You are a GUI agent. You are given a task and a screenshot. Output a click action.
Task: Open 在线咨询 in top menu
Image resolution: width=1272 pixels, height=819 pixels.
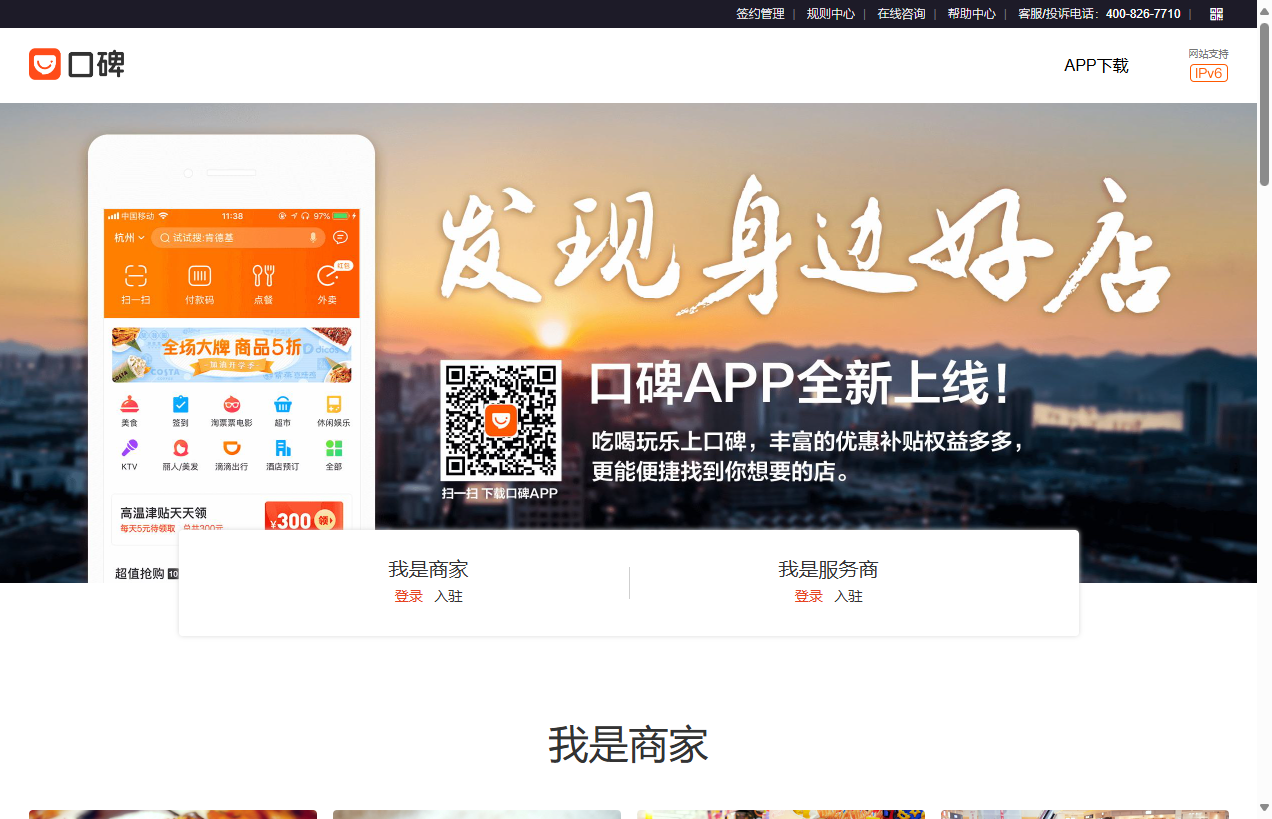click(x=901, y=14)
